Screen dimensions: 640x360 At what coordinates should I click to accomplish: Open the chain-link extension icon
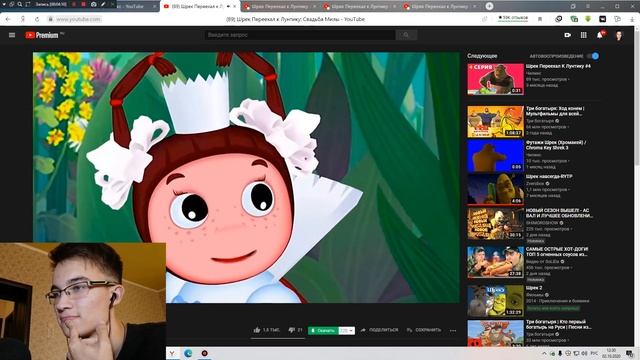tap(558, 19)
